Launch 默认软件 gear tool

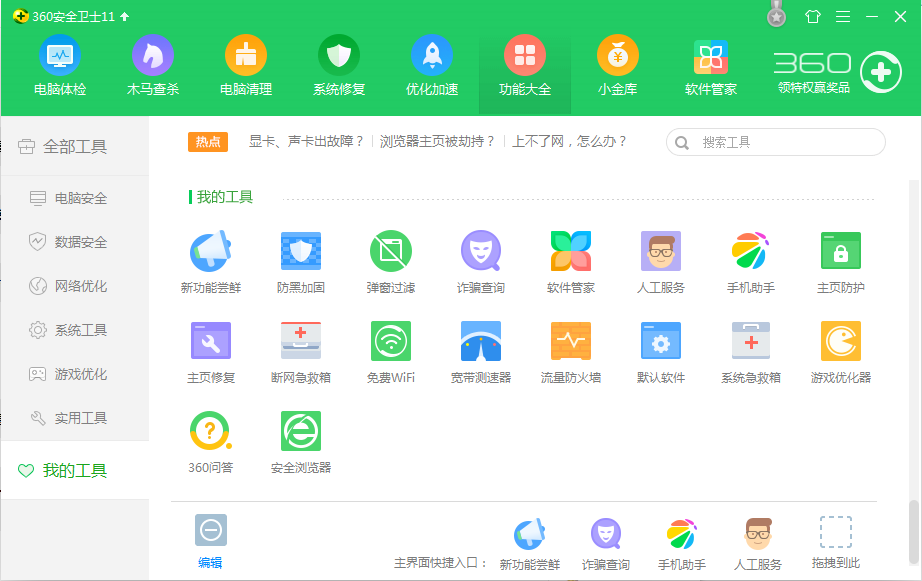[x=660, y=352]
